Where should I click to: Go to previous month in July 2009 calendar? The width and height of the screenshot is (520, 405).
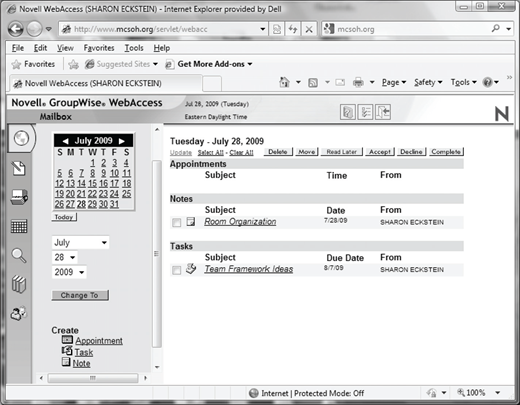coord(65,141)
